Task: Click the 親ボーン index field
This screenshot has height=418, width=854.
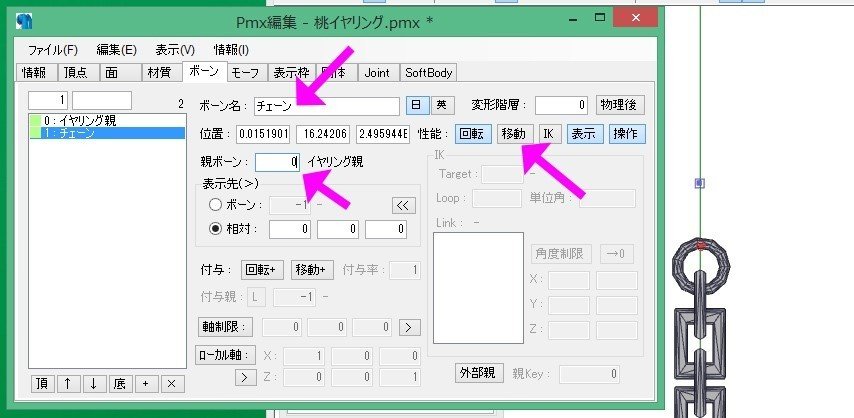Action: (277, 162)
